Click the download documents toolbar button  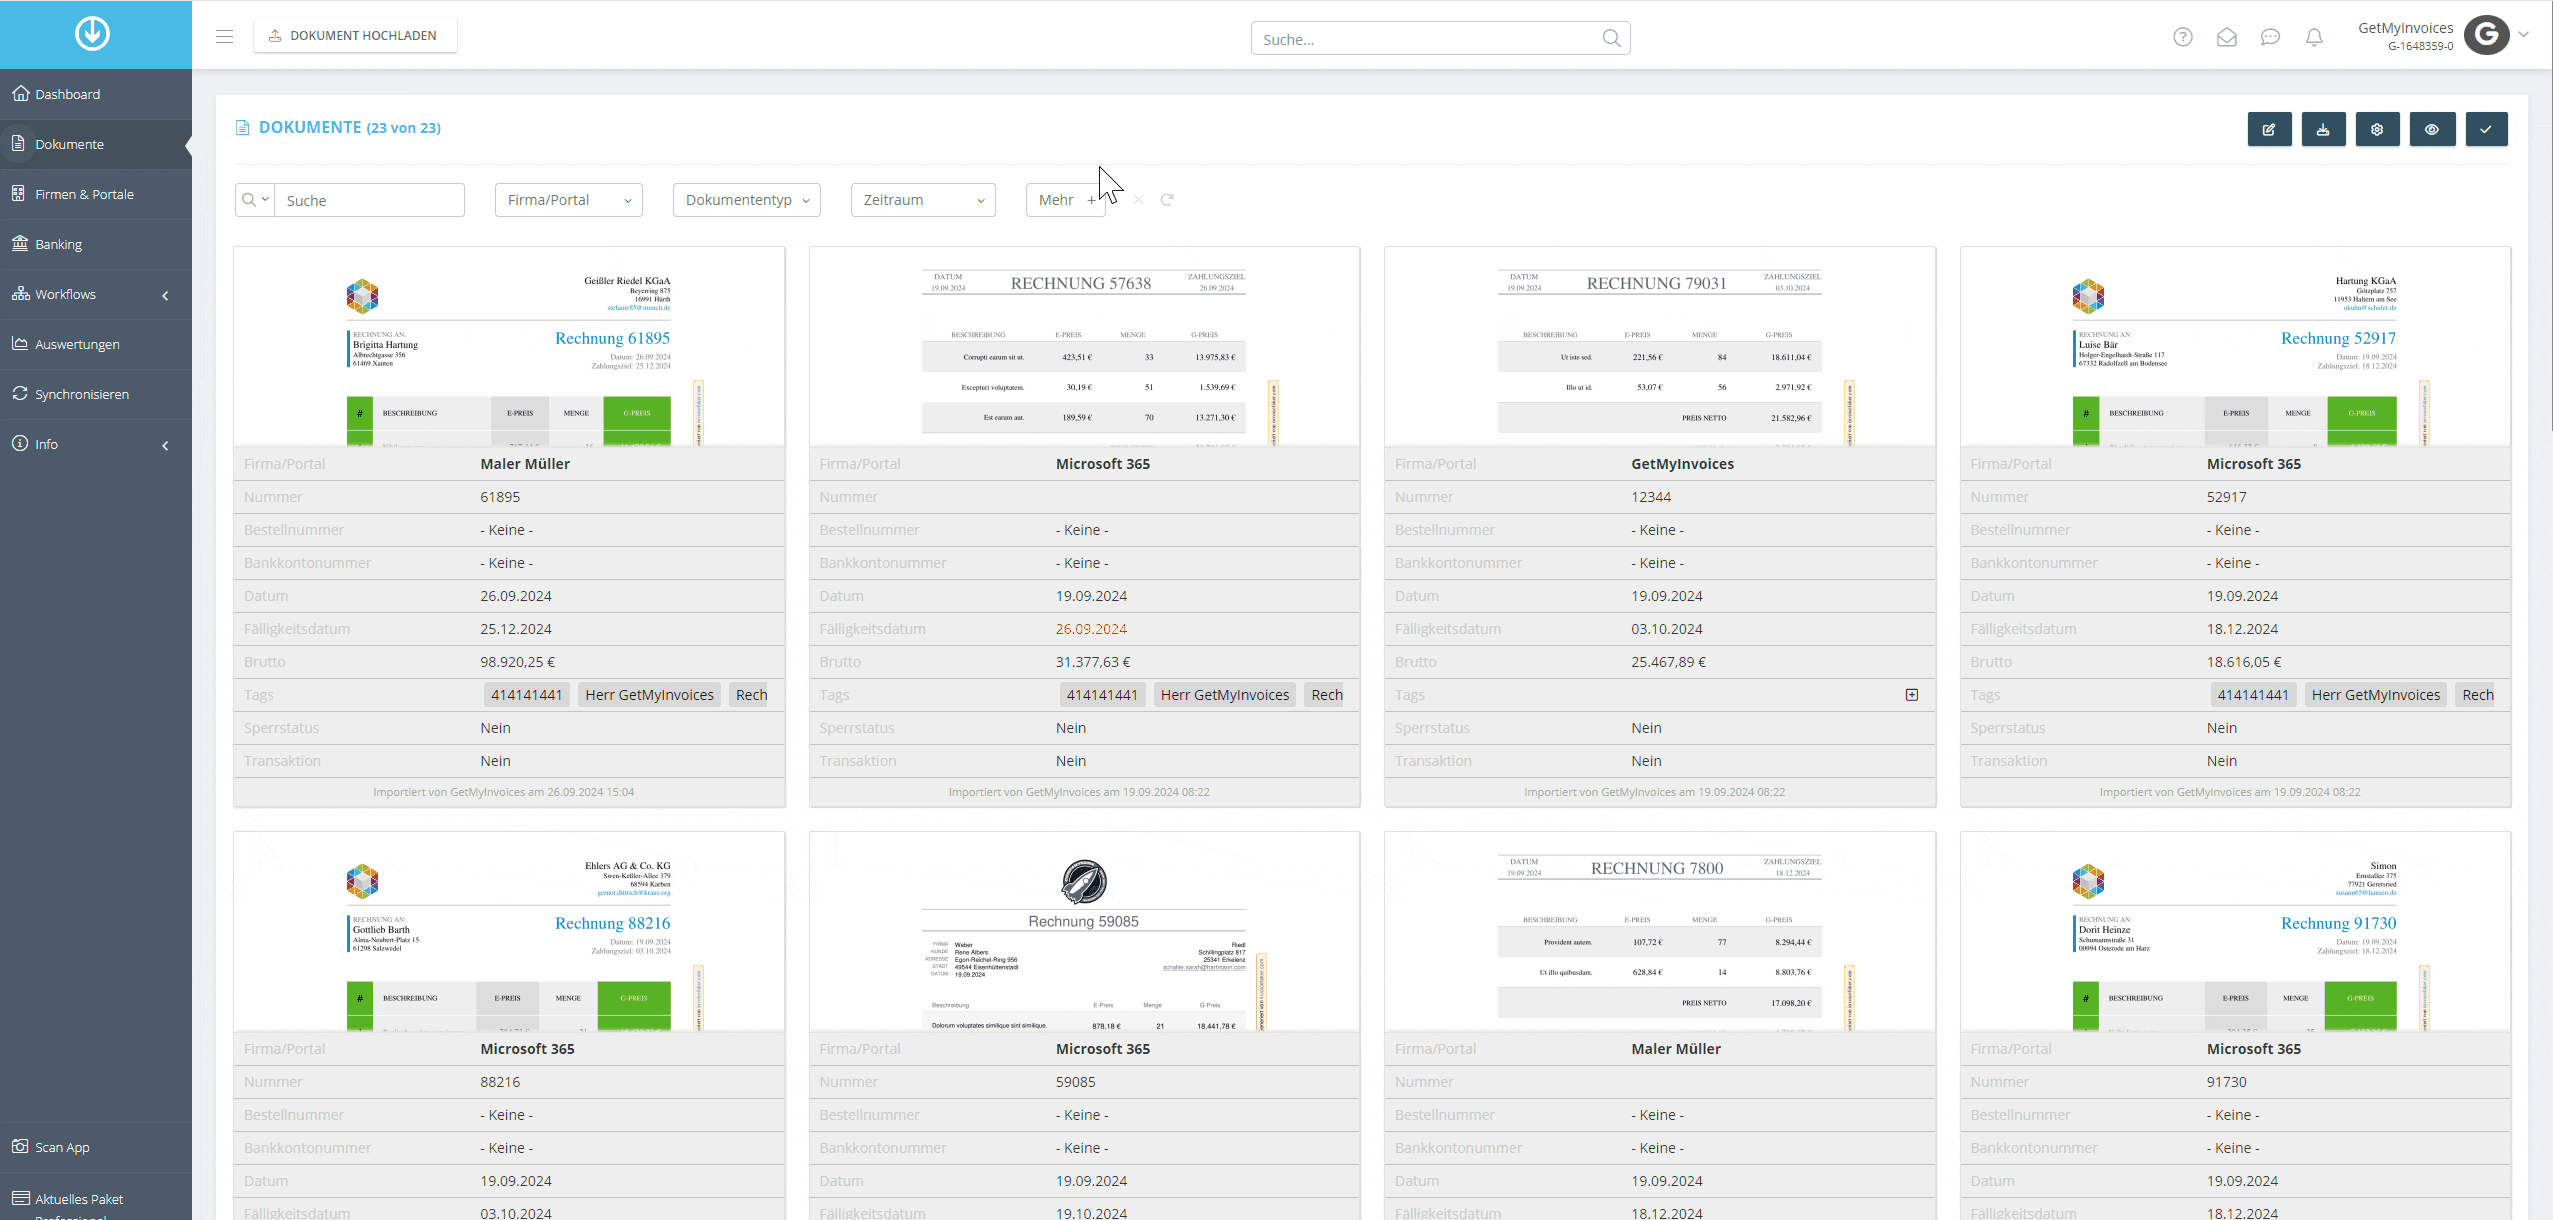tap(2323, 129)
